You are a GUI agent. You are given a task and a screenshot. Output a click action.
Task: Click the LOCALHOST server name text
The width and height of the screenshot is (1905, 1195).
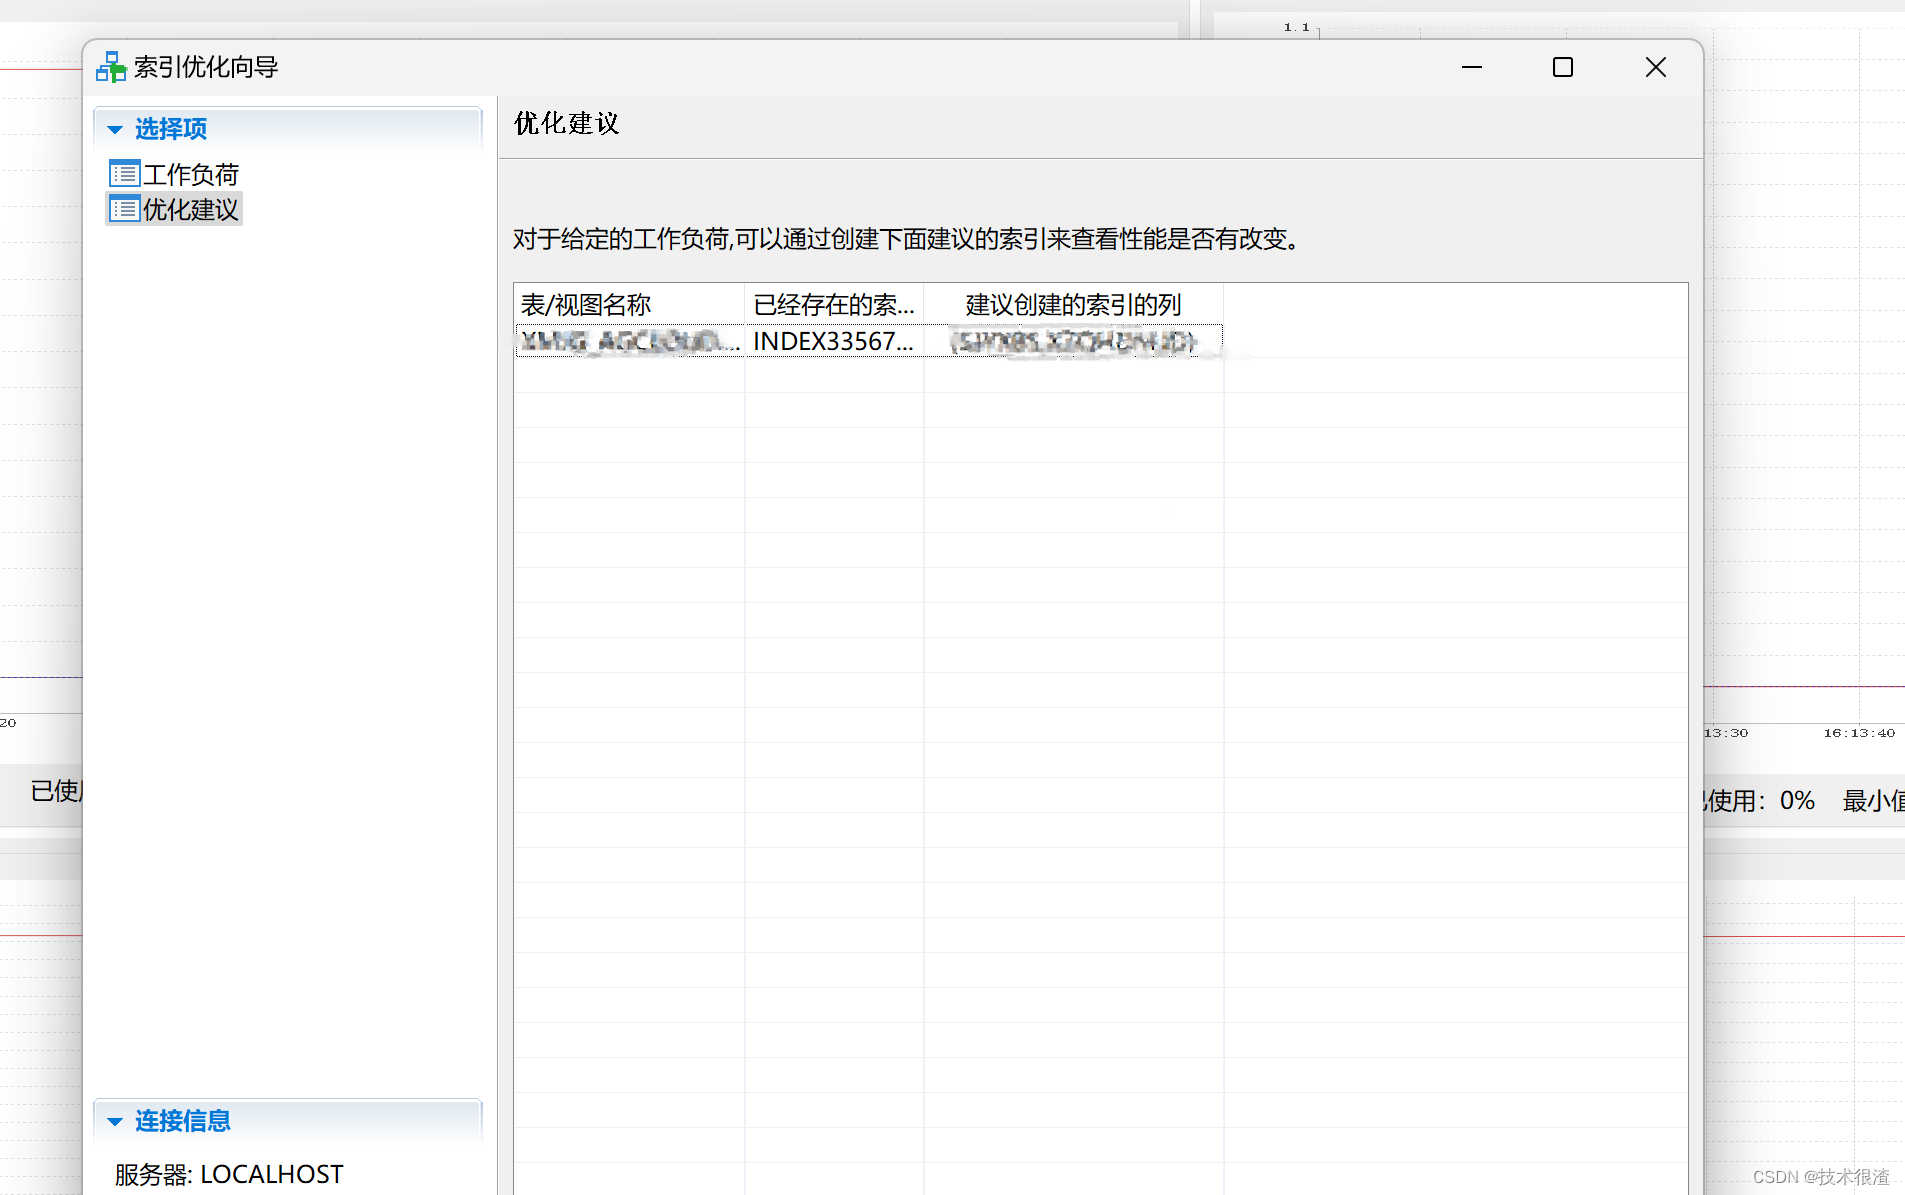tap(272, 1173)
